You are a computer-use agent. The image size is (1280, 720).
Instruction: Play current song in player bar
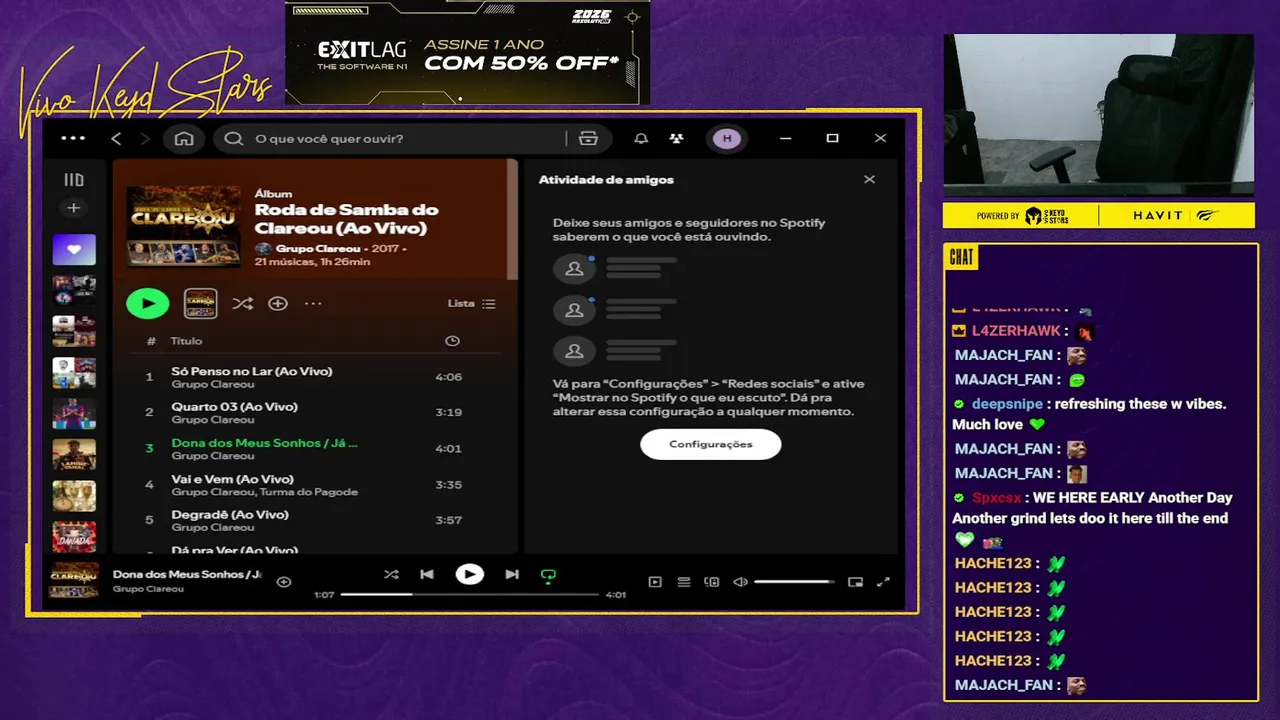pos(469,574)
